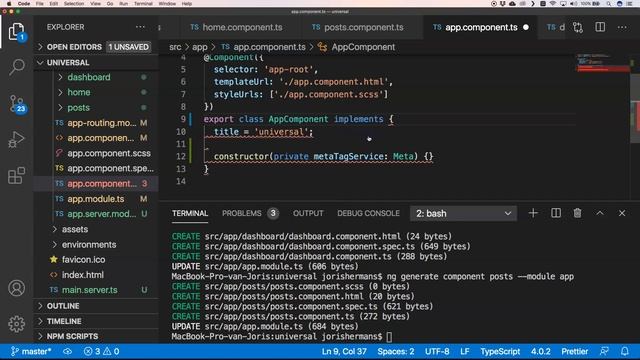Open editor more actions ellipsis

(x=622, y=27)
